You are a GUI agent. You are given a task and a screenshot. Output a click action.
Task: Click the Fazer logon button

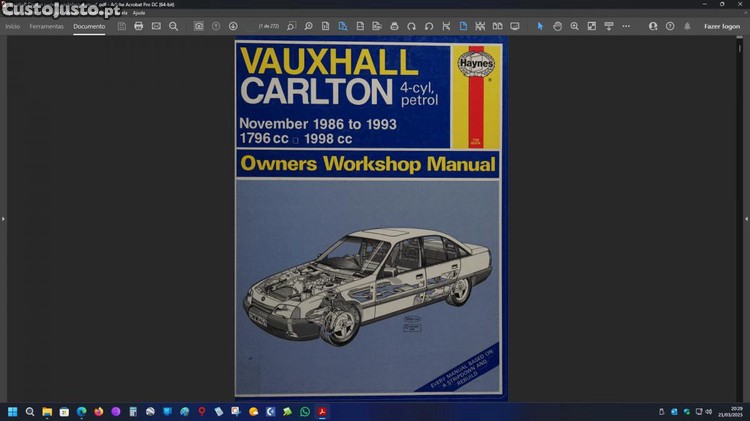click(722, 26)
